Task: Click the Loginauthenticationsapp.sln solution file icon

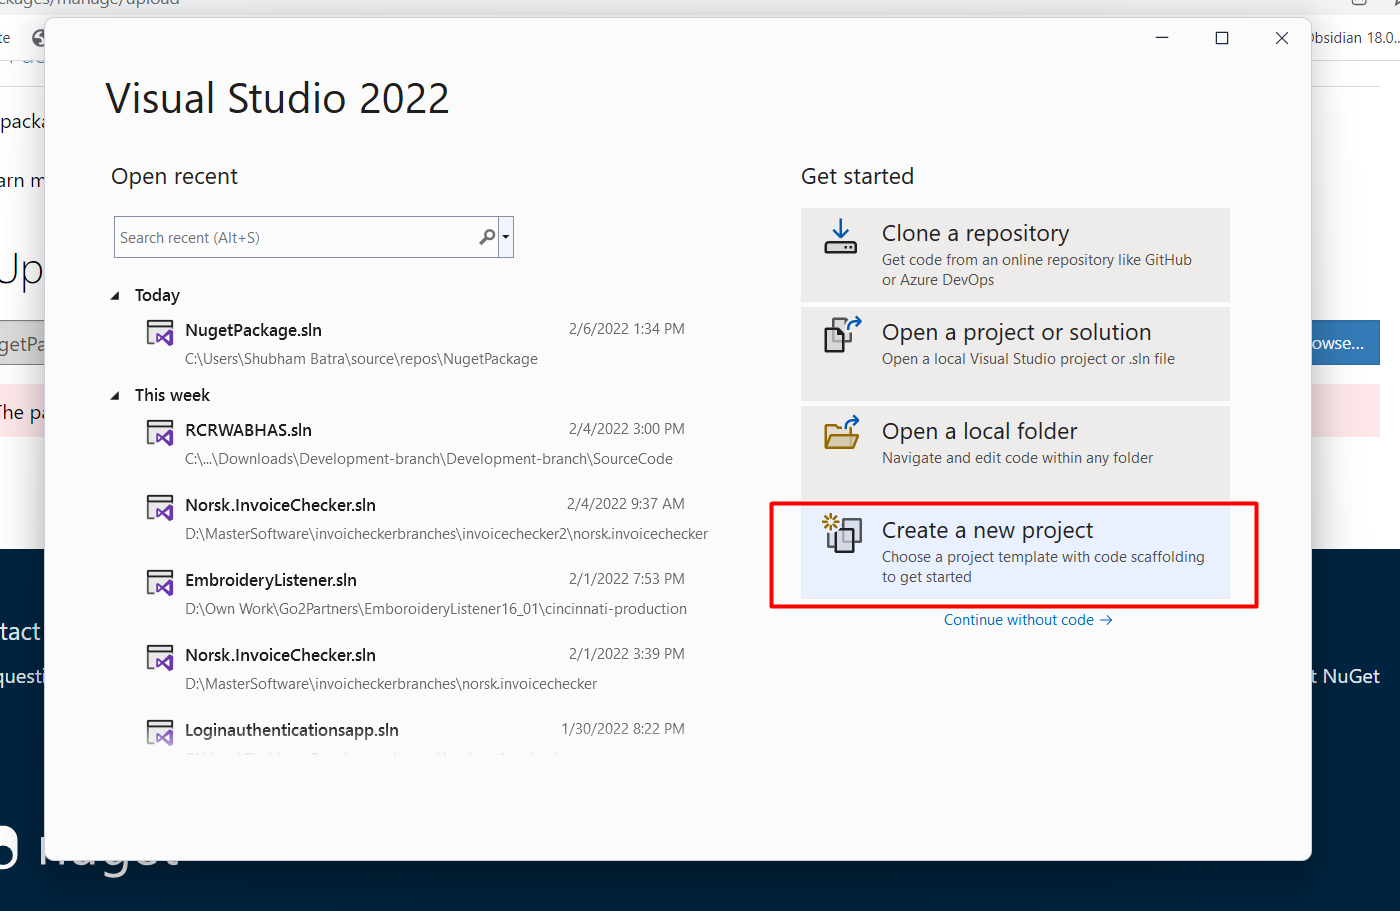Action: (160, 733)
